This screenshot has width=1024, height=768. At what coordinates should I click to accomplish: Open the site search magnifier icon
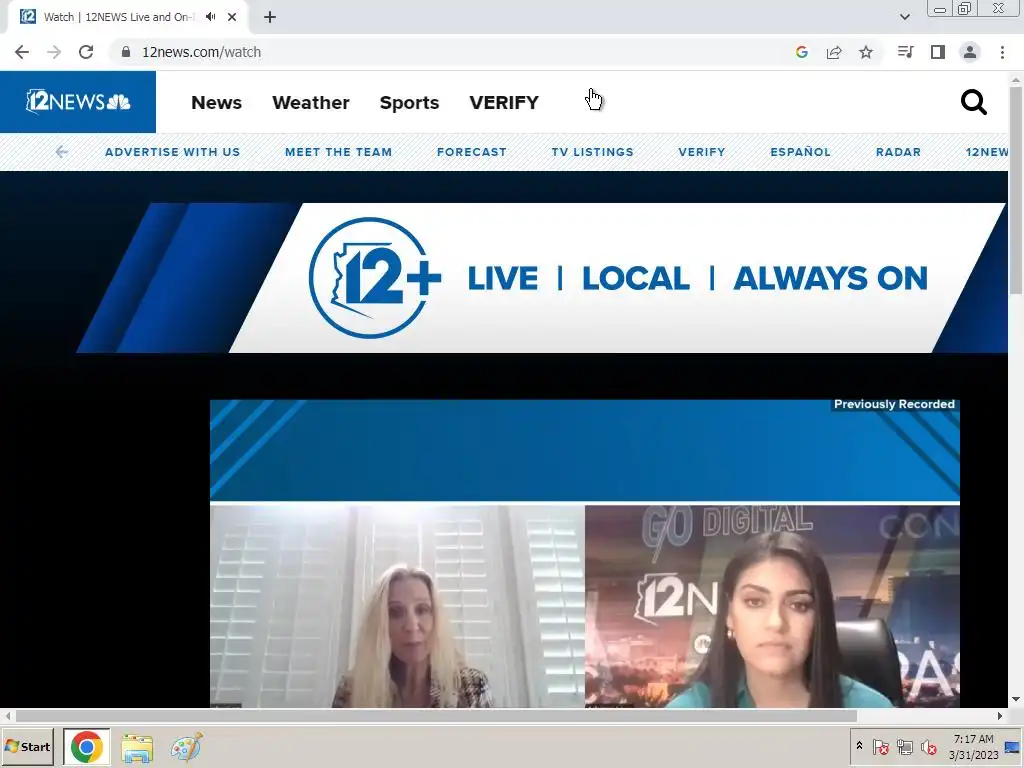coord(973,103)
